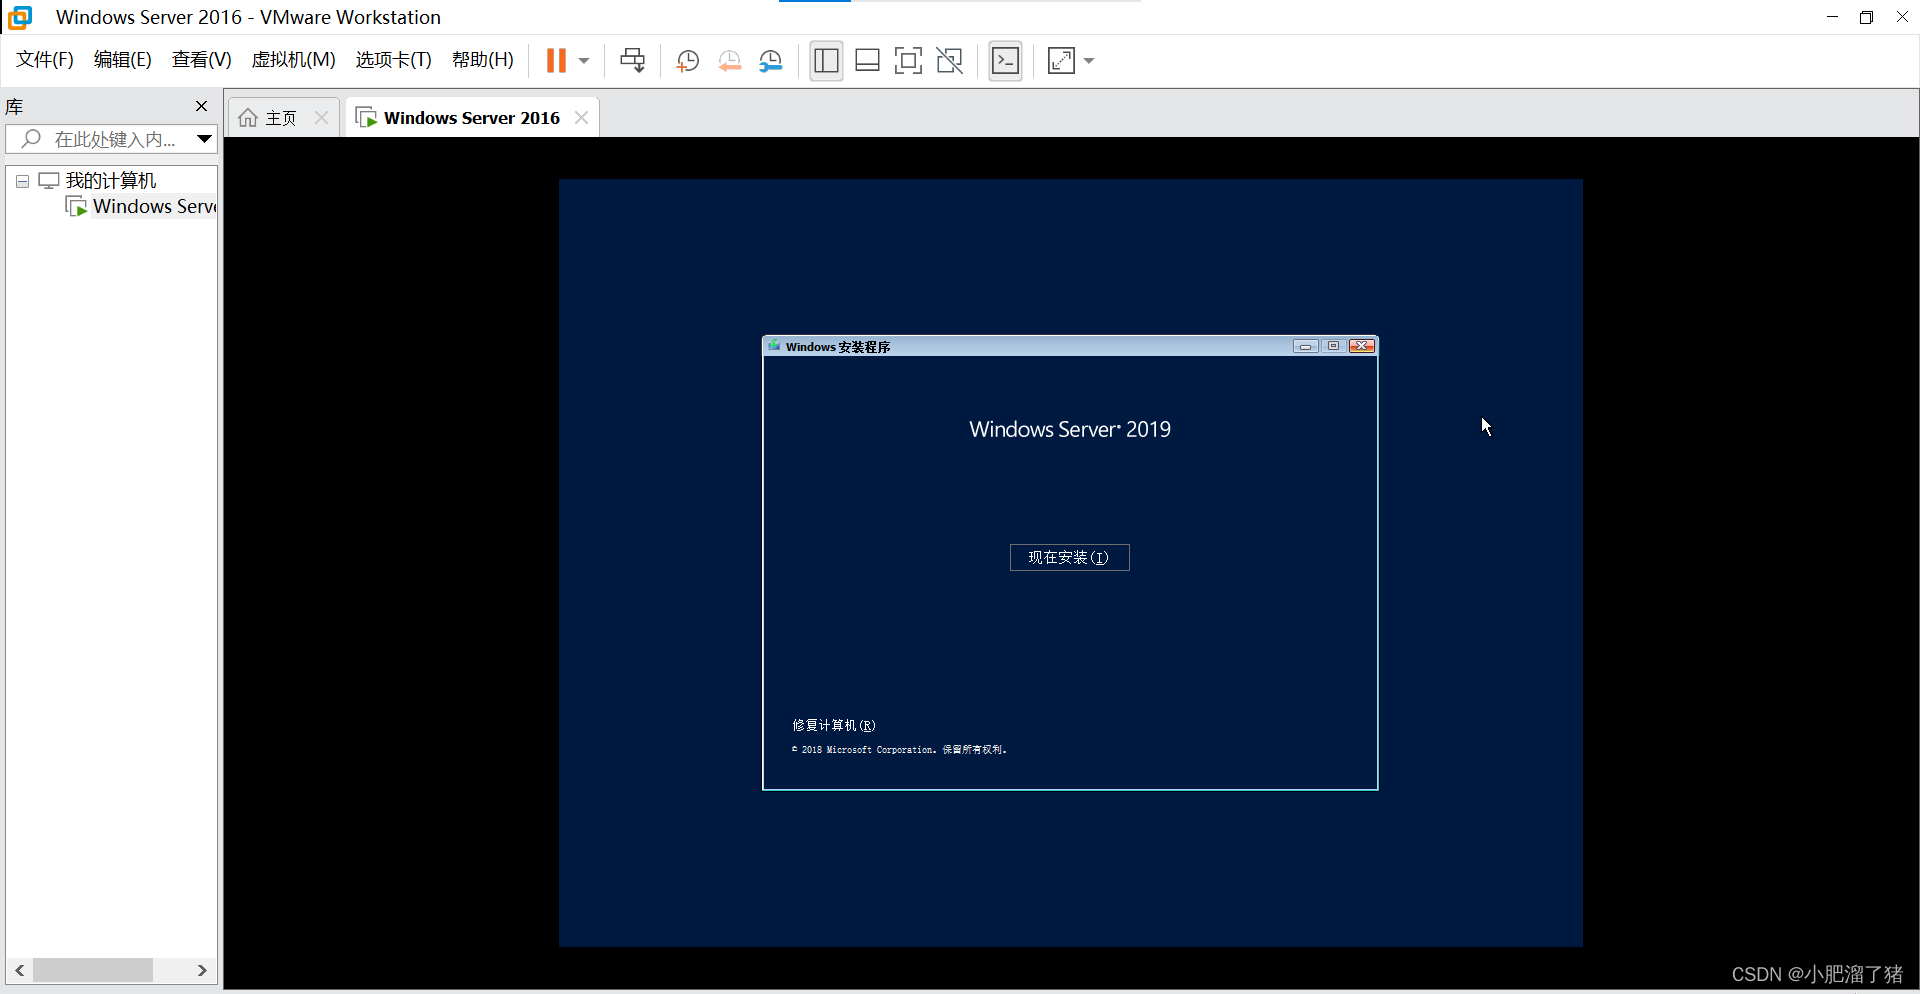The image size is (1920, 994).
Task: Enter full screen mode
Action: (908, 61)
